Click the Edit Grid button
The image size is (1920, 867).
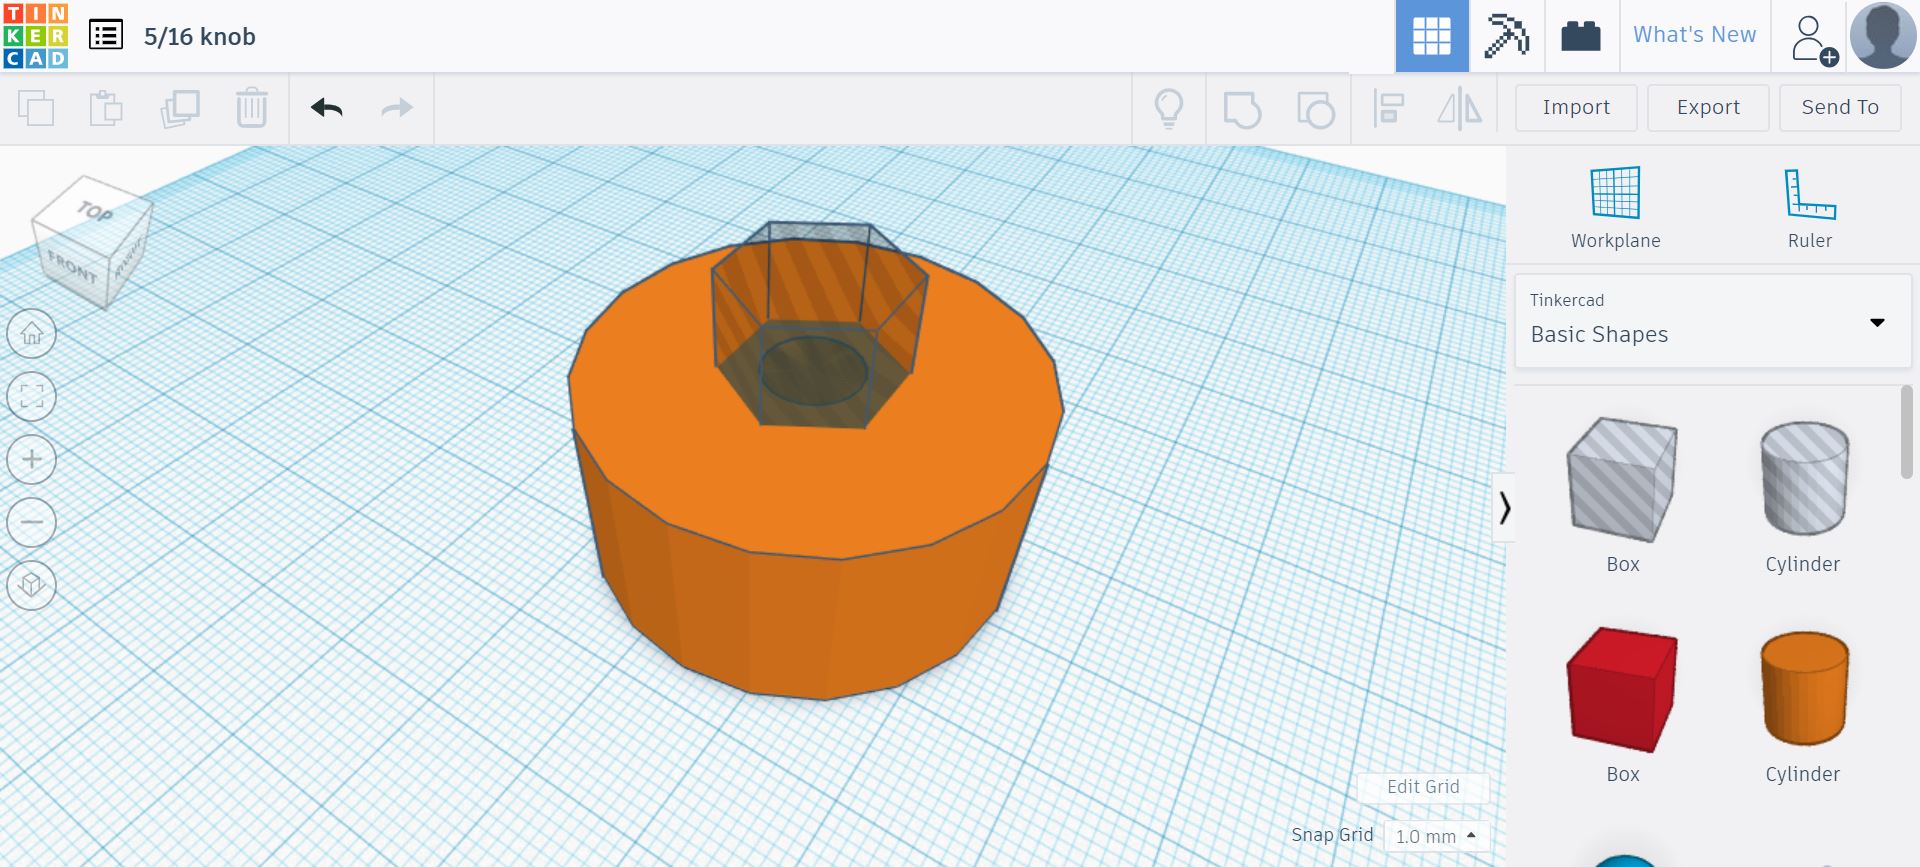click(x=1423, y=787)
